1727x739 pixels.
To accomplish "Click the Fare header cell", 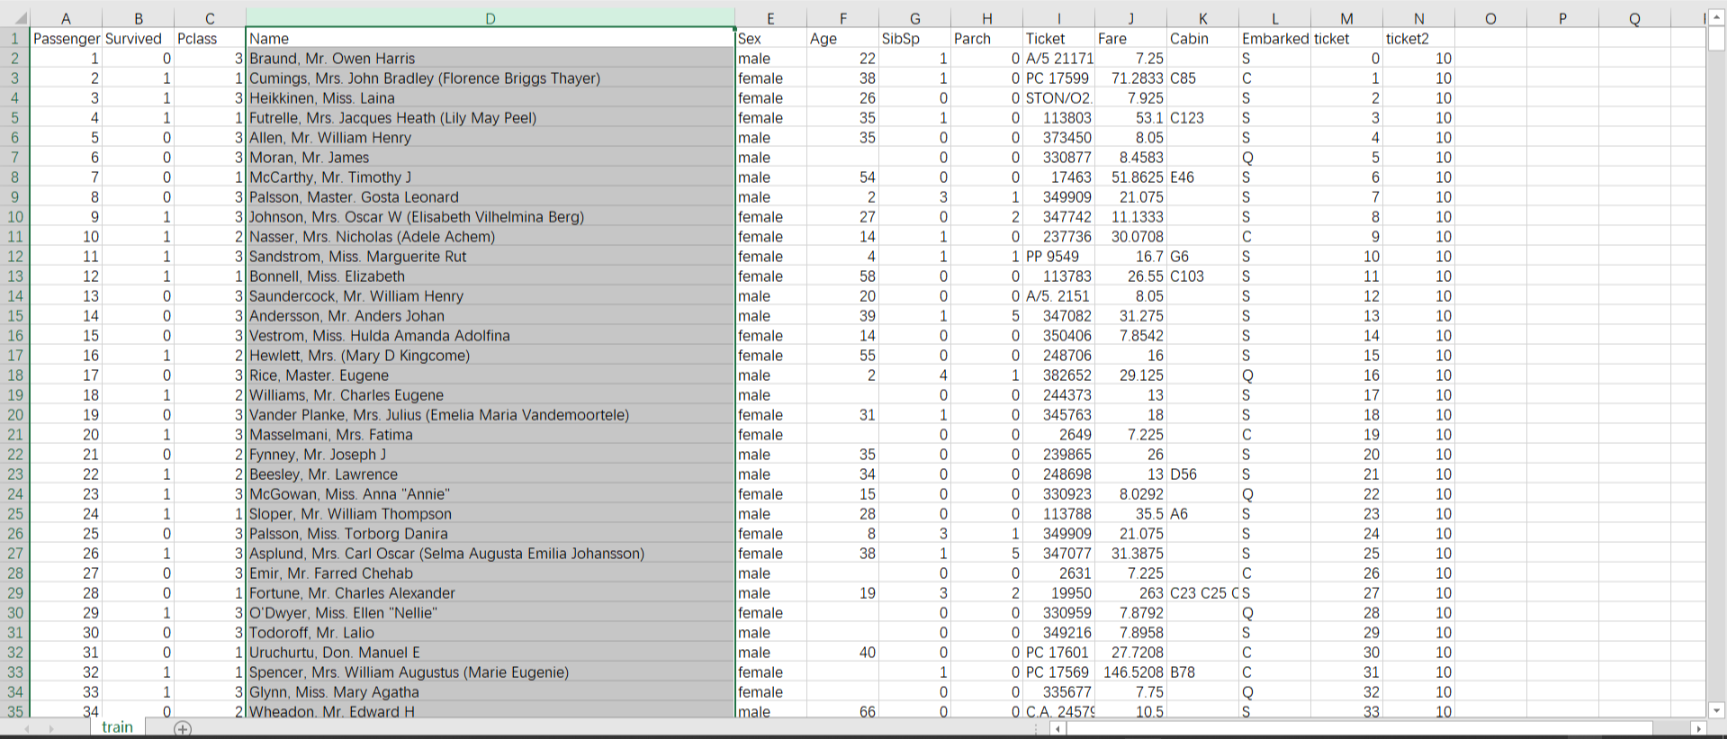I will coord(1131,38).
